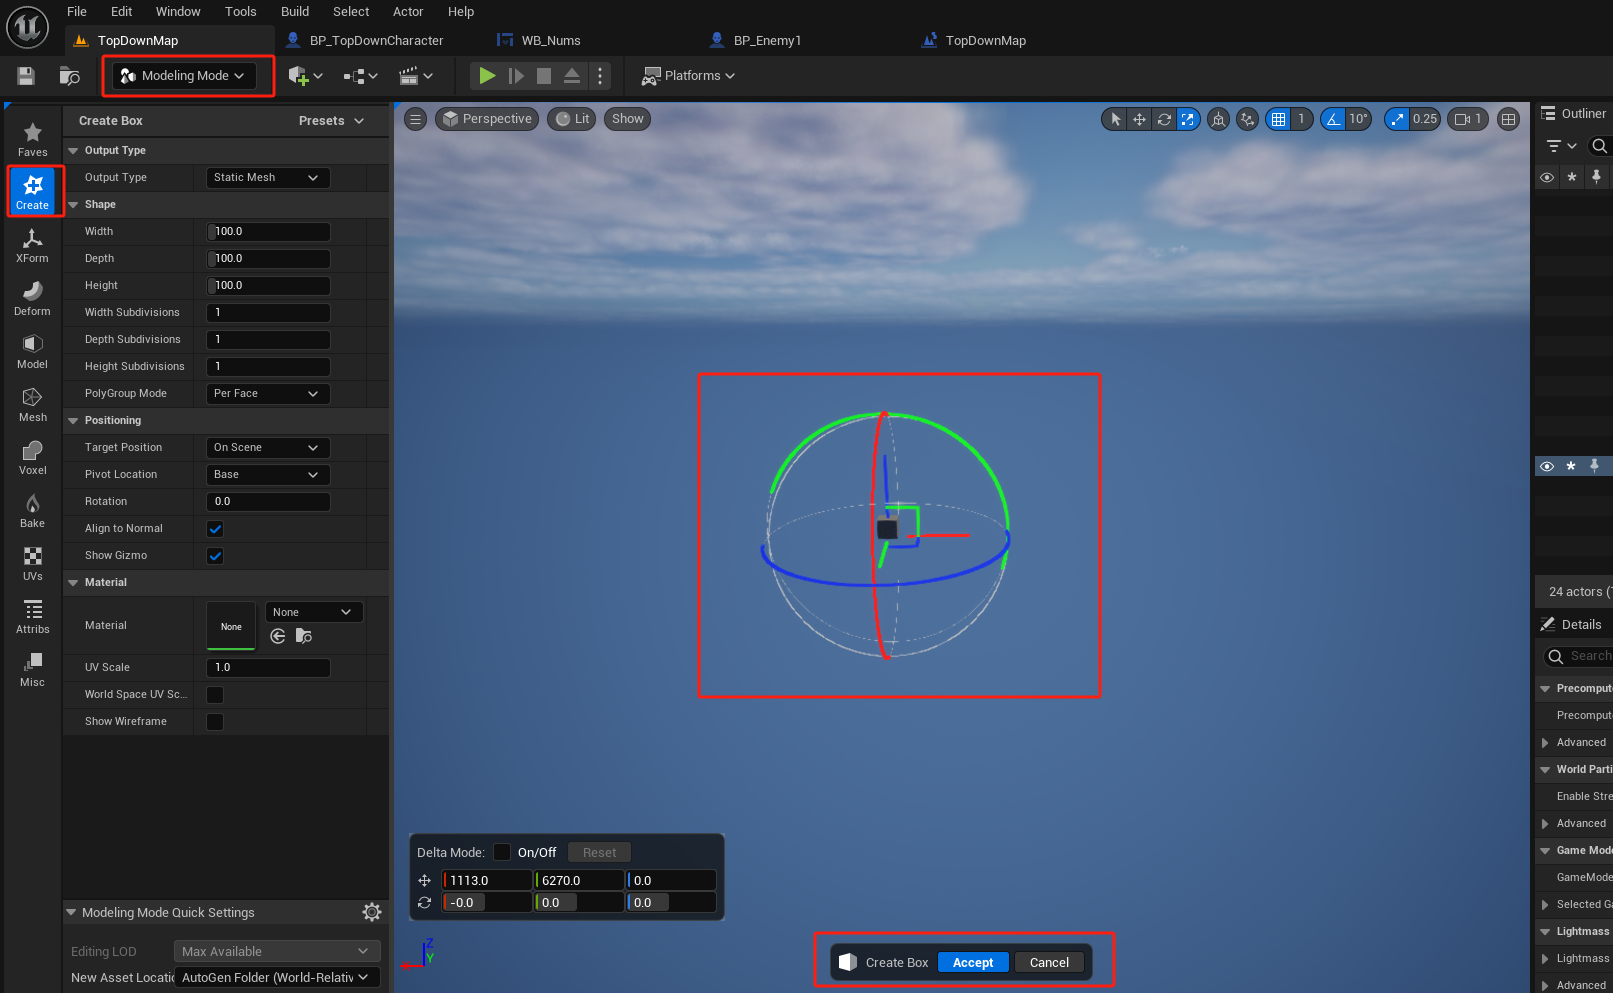Open Pivot Location Base dropdown
Viewport: 1613px width, 993px height.
[267, 474]
